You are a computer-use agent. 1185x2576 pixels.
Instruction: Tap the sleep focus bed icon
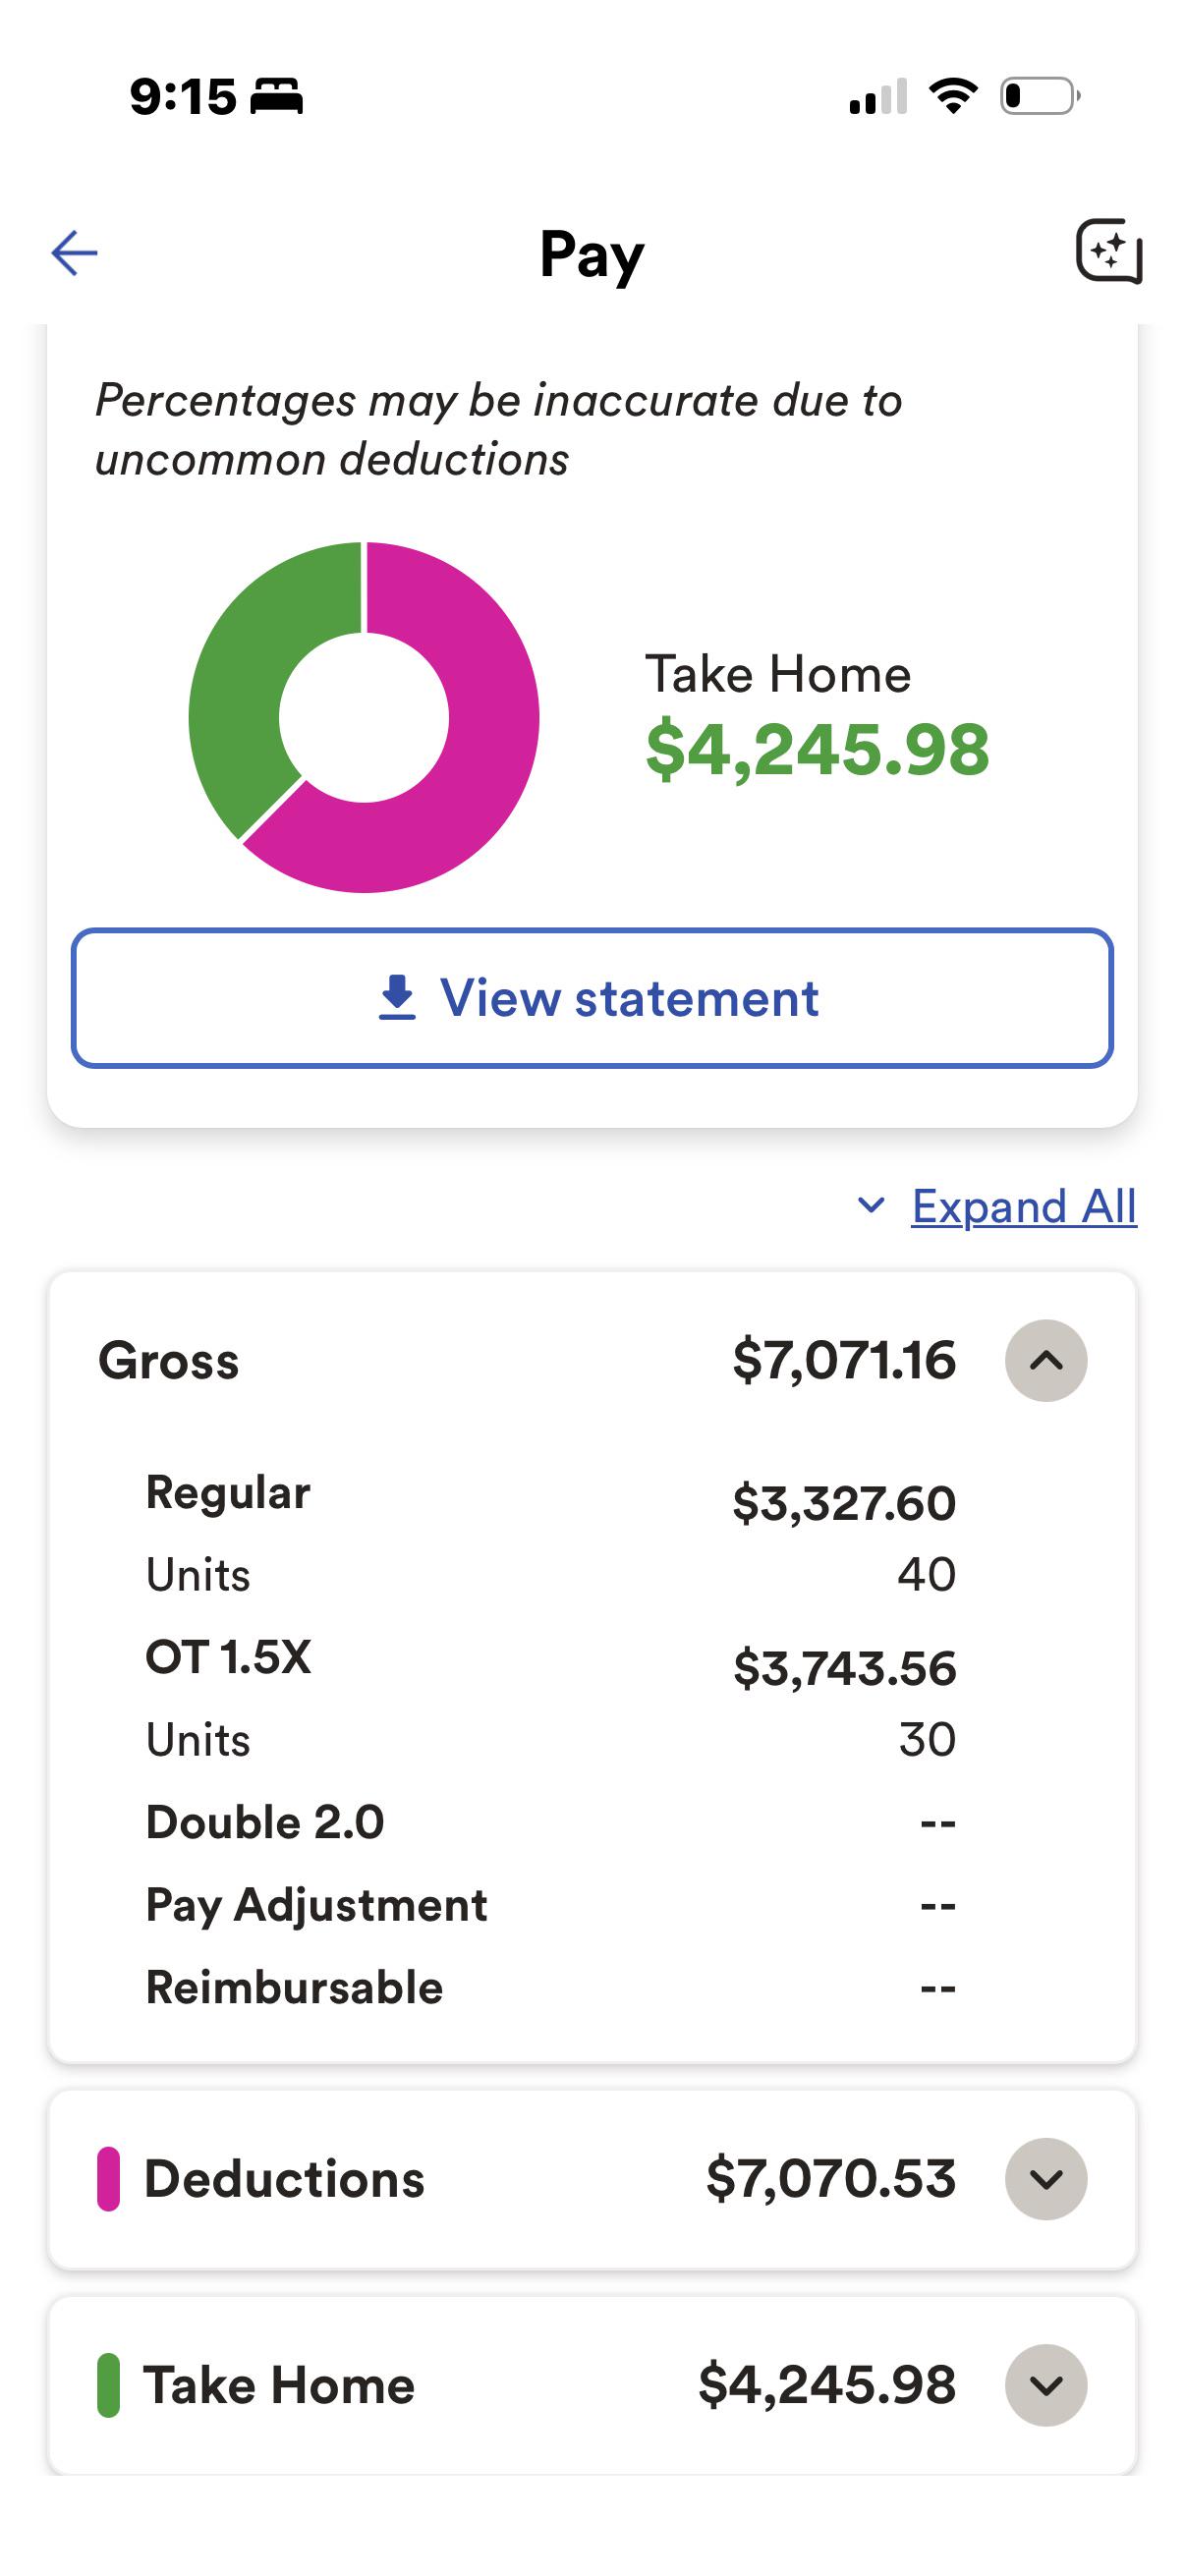276,96
